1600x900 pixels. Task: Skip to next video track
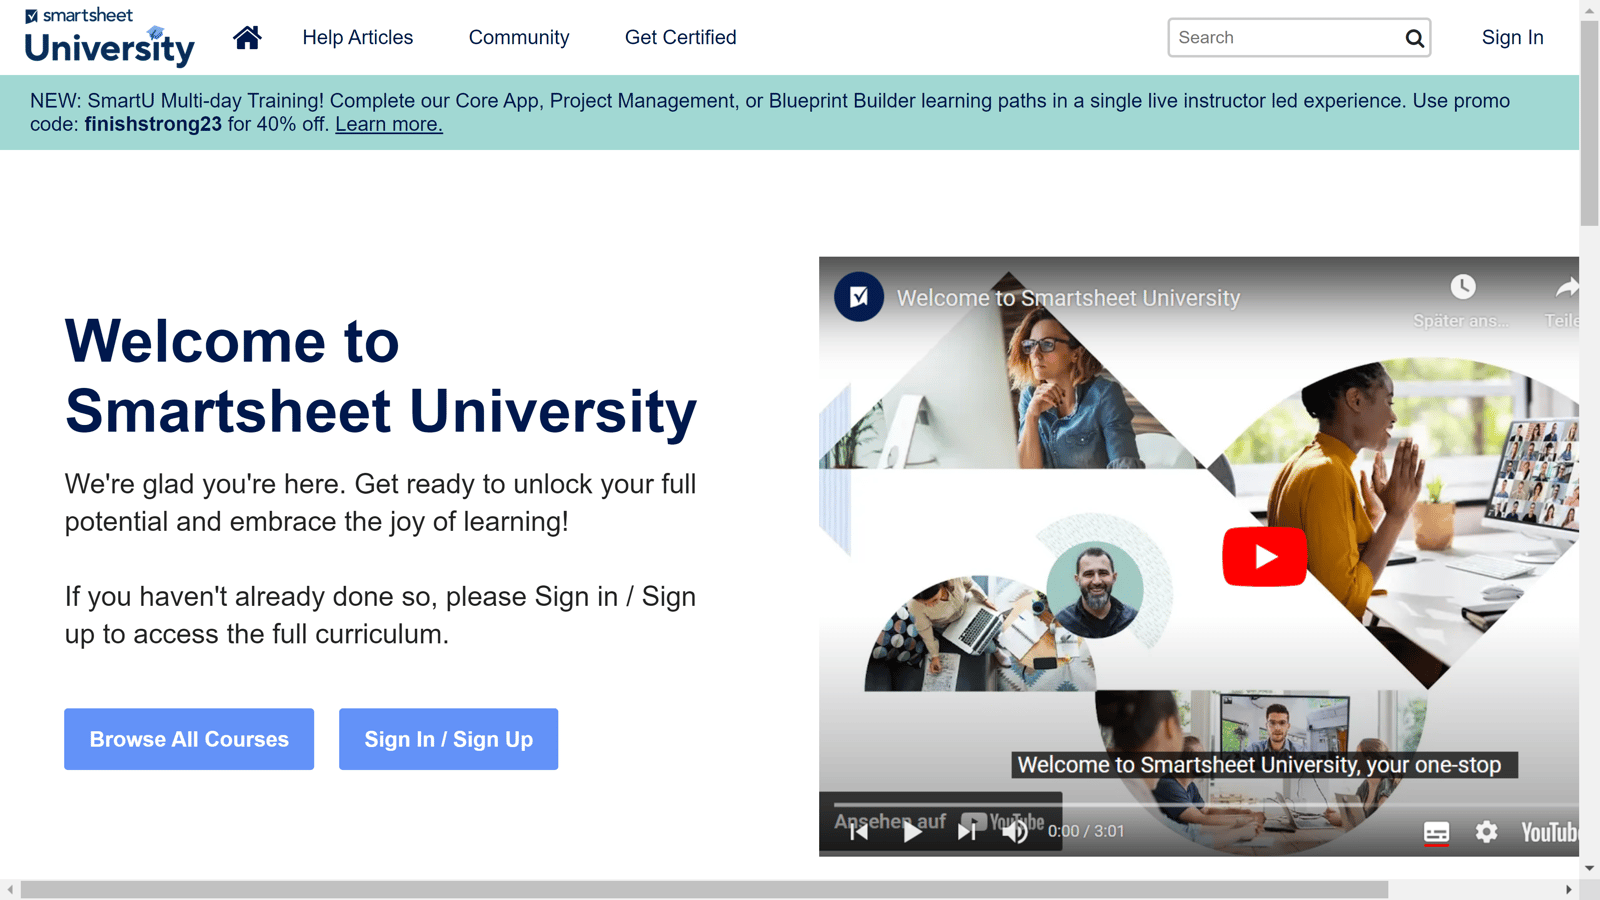[966, 831]
